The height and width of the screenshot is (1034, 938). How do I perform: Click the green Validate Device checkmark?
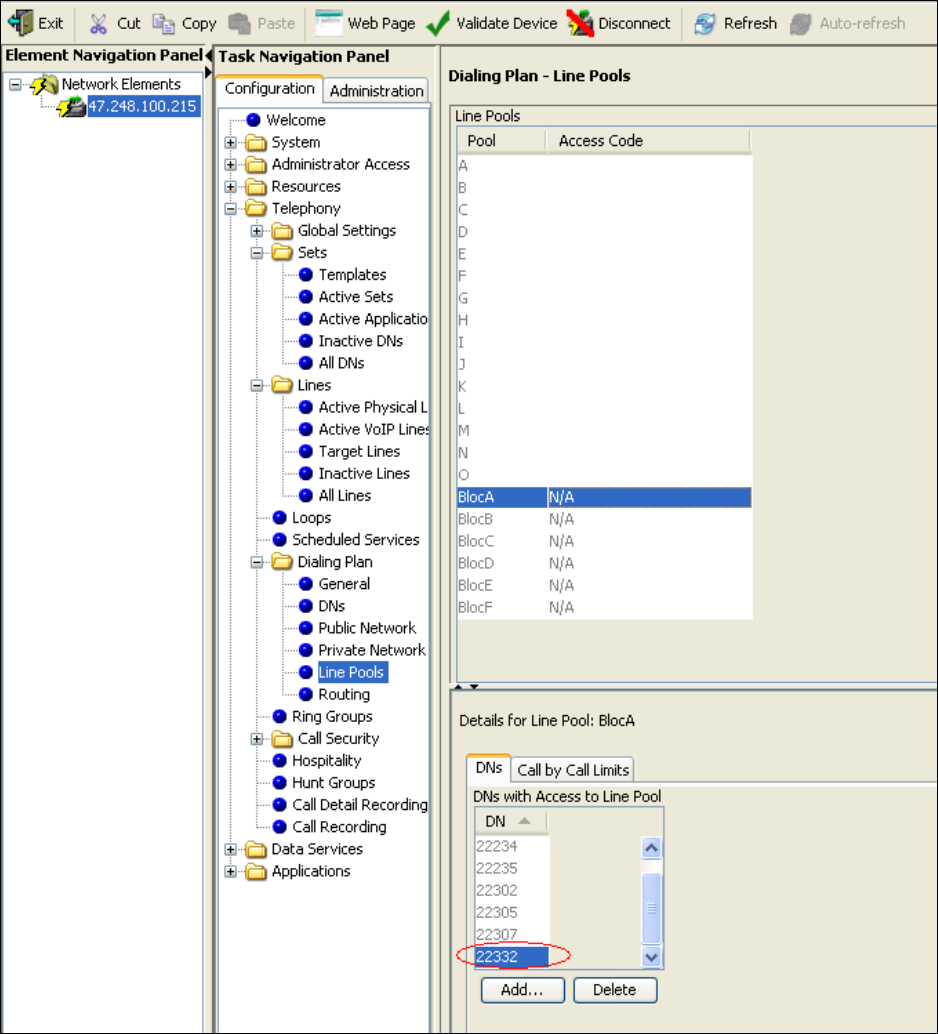[x=438, y=23]
